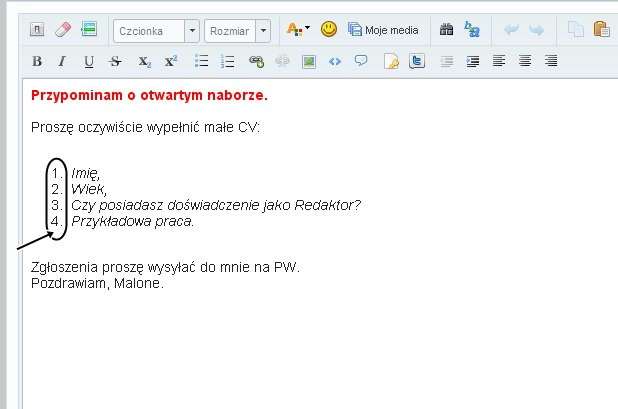Insert an image into the post

[x=309, y=61]
